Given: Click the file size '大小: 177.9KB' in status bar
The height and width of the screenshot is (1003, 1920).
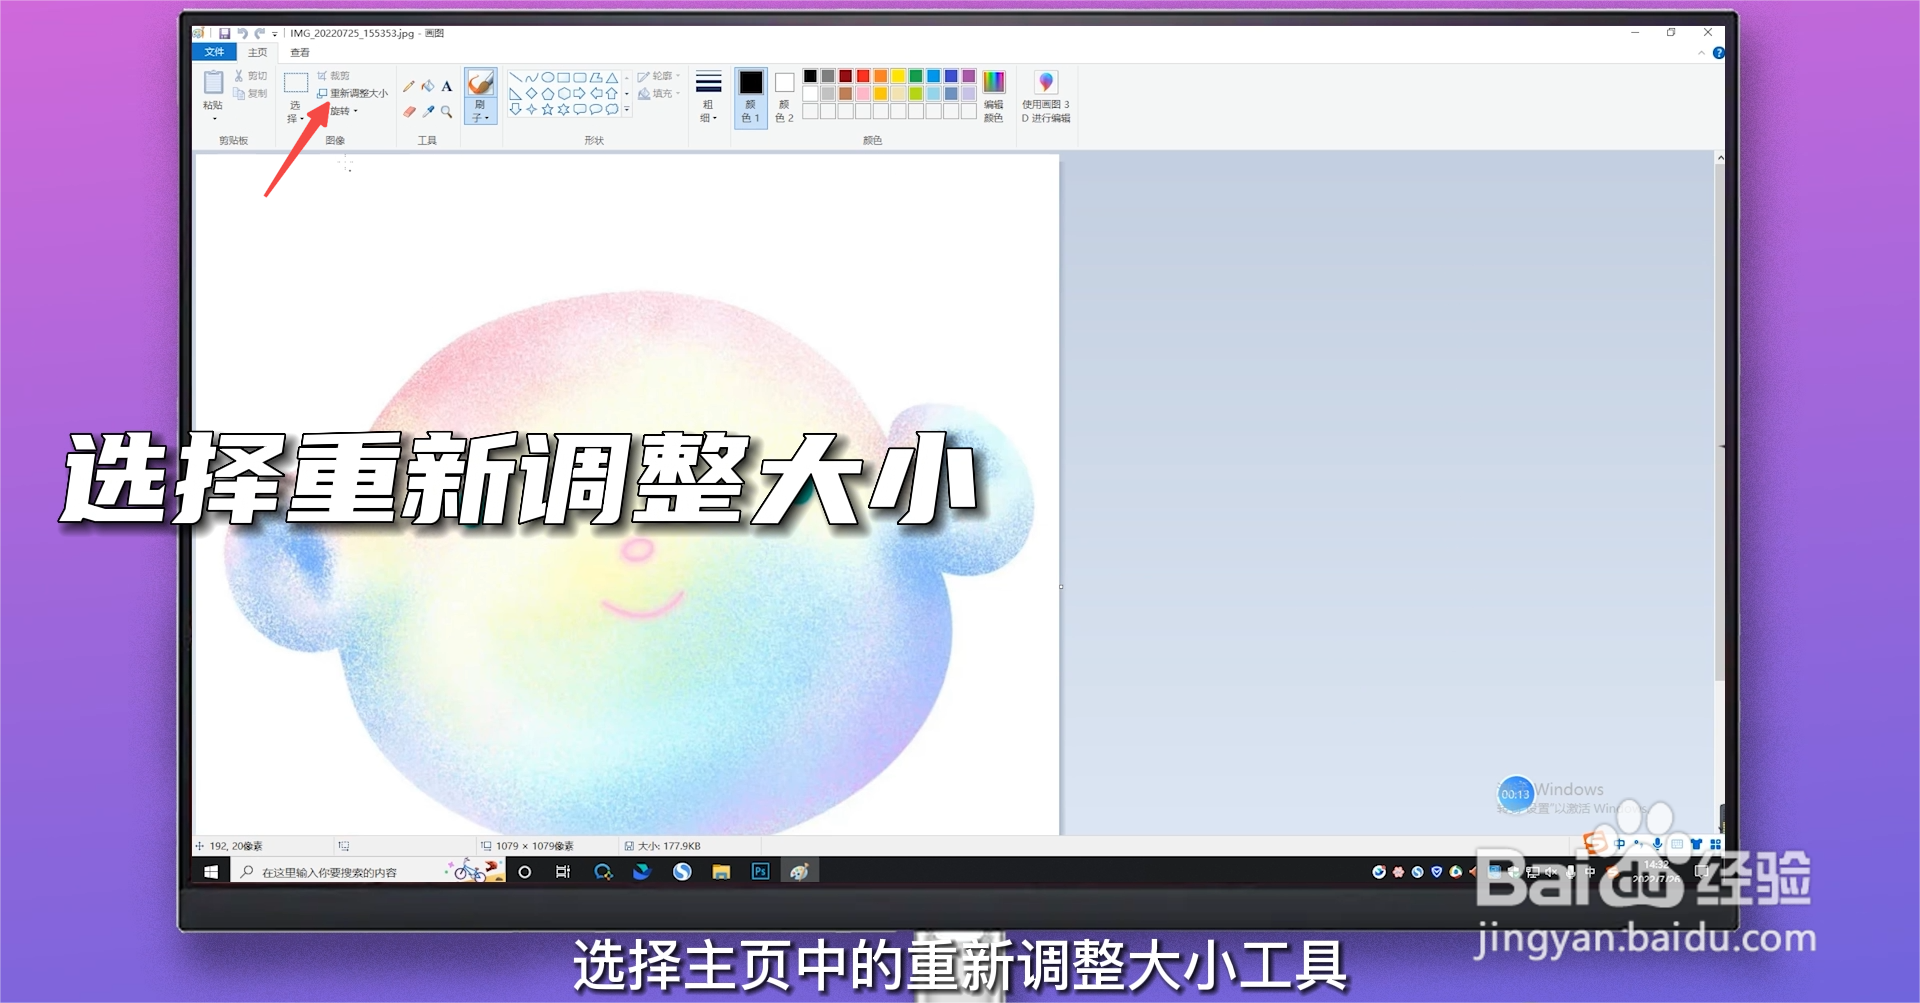Looking at the screenshot, I should click(669, 846).
